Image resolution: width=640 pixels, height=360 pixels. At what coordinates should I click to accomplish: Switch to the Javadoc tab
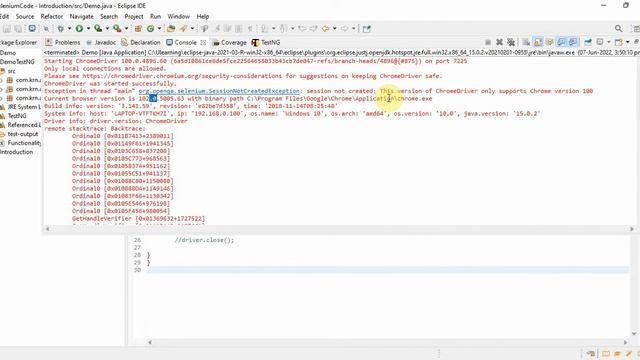101,42
